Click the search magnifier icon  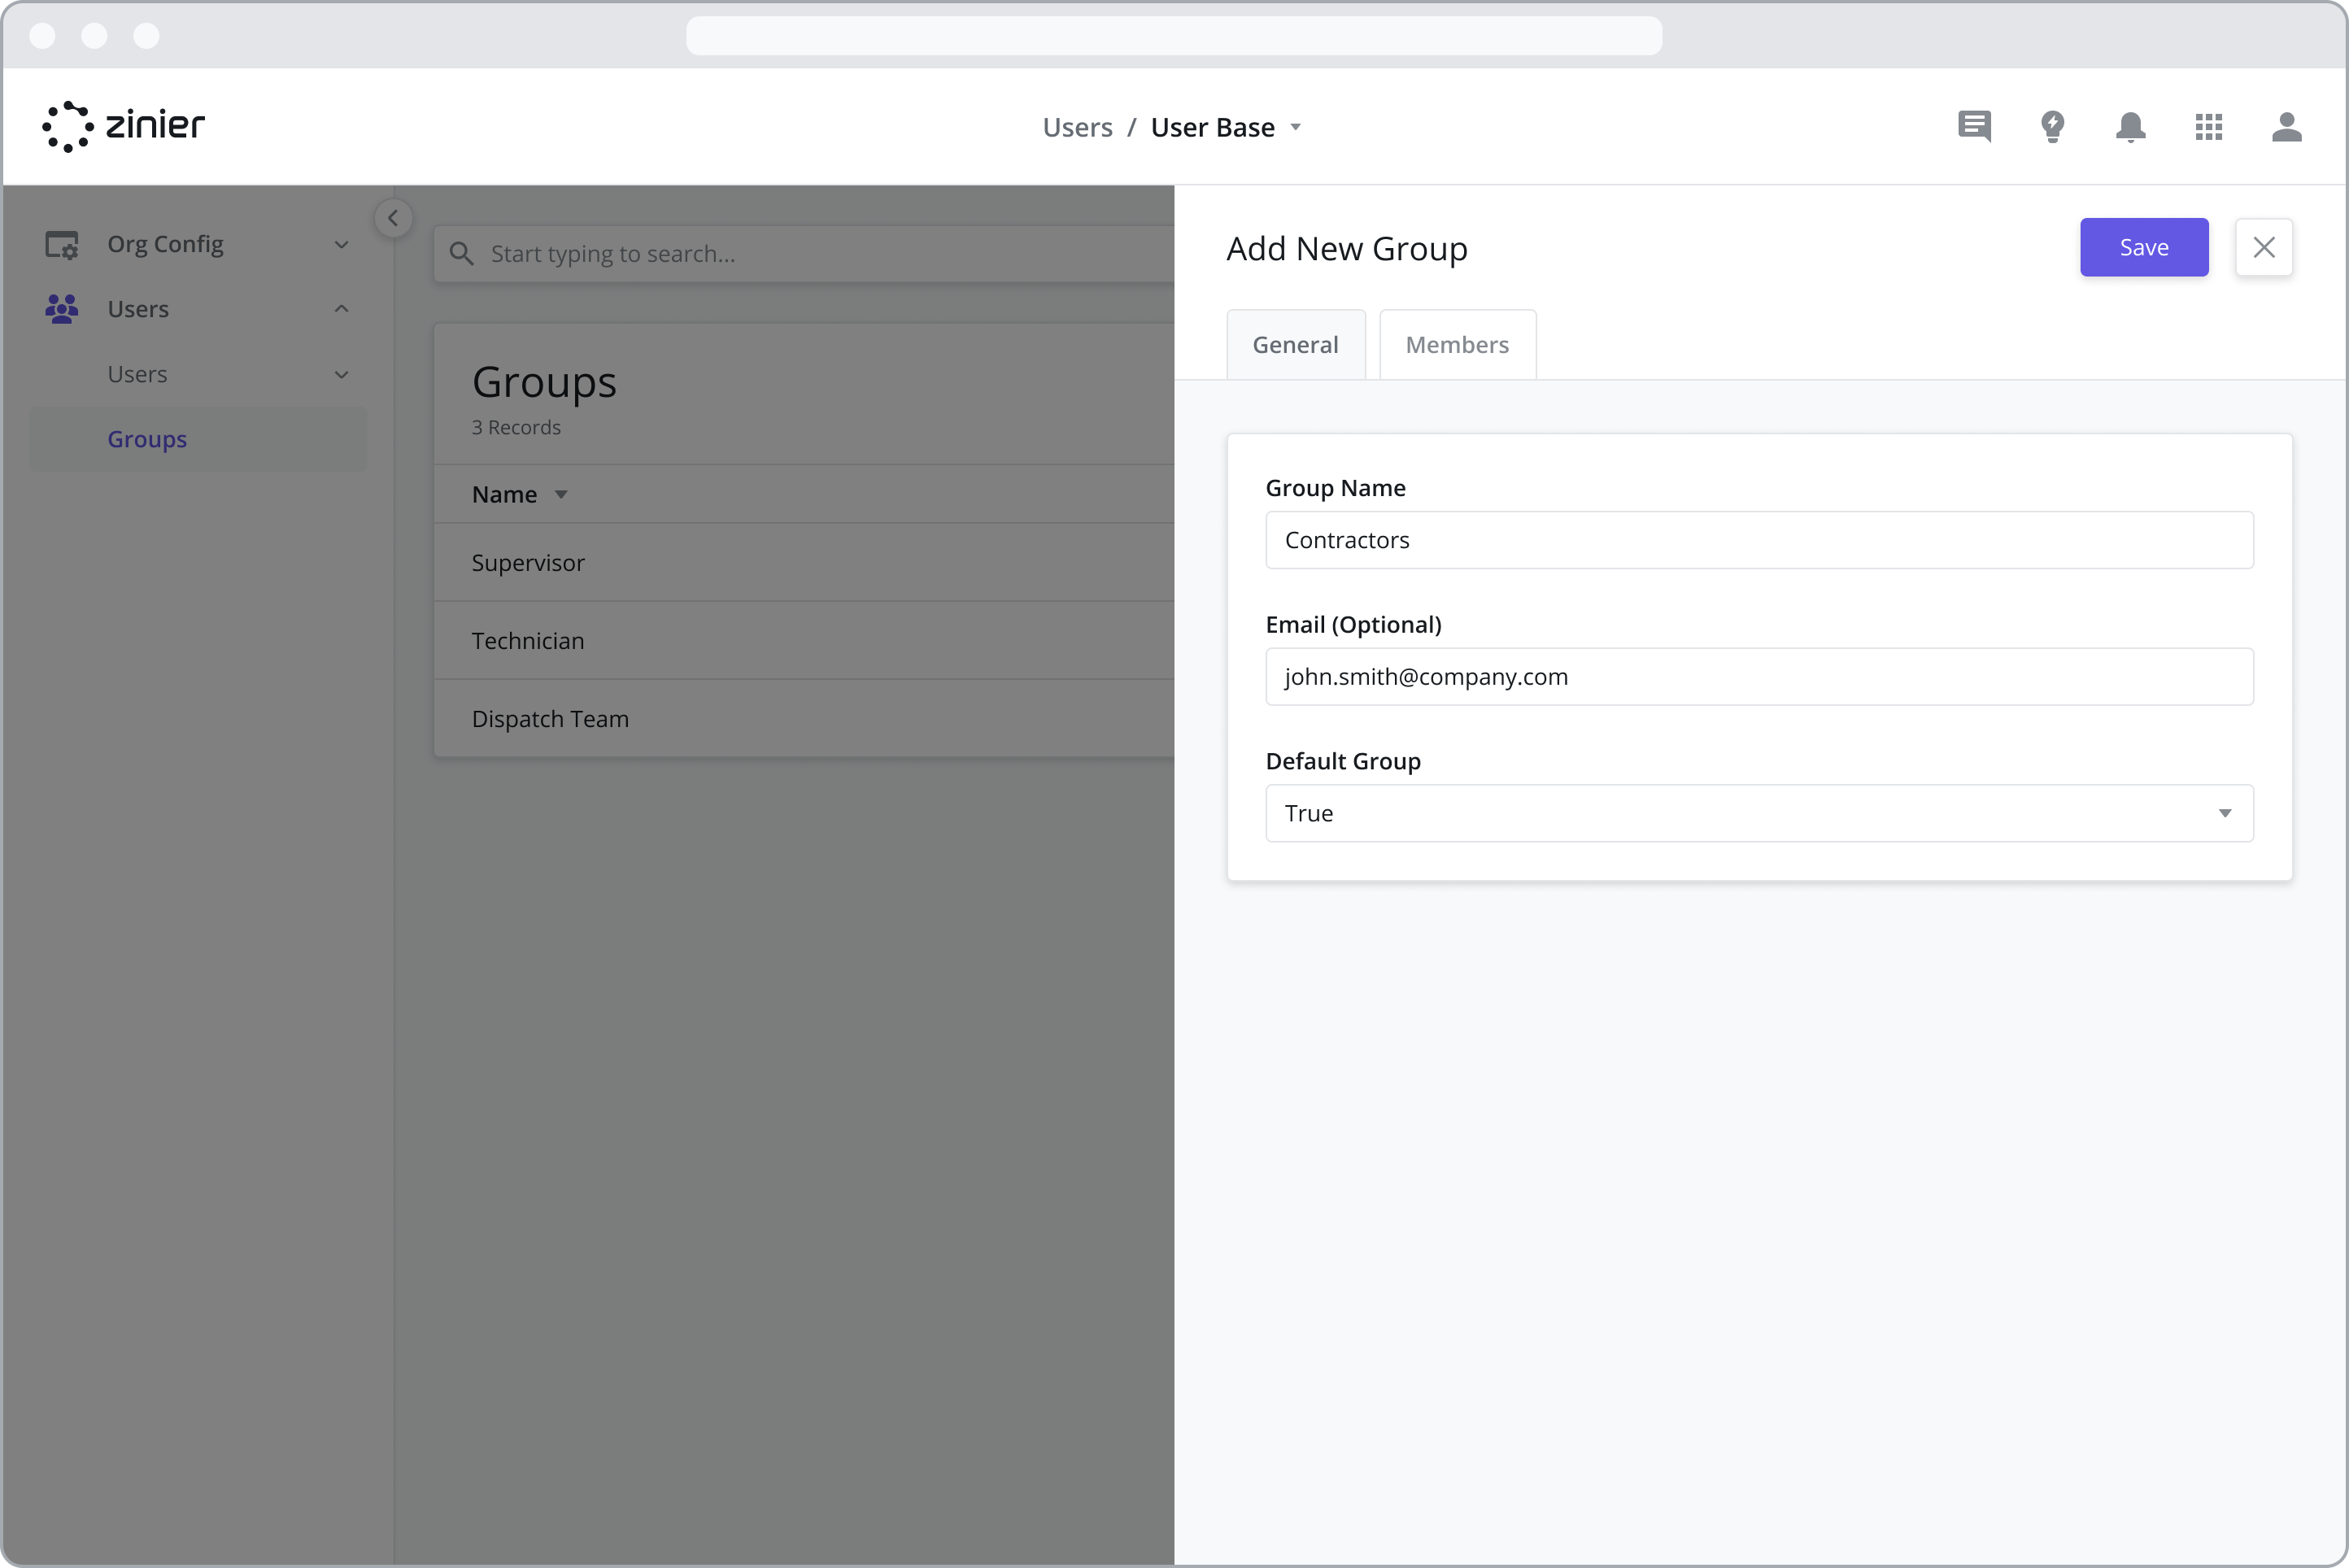[x=461, y=254]
